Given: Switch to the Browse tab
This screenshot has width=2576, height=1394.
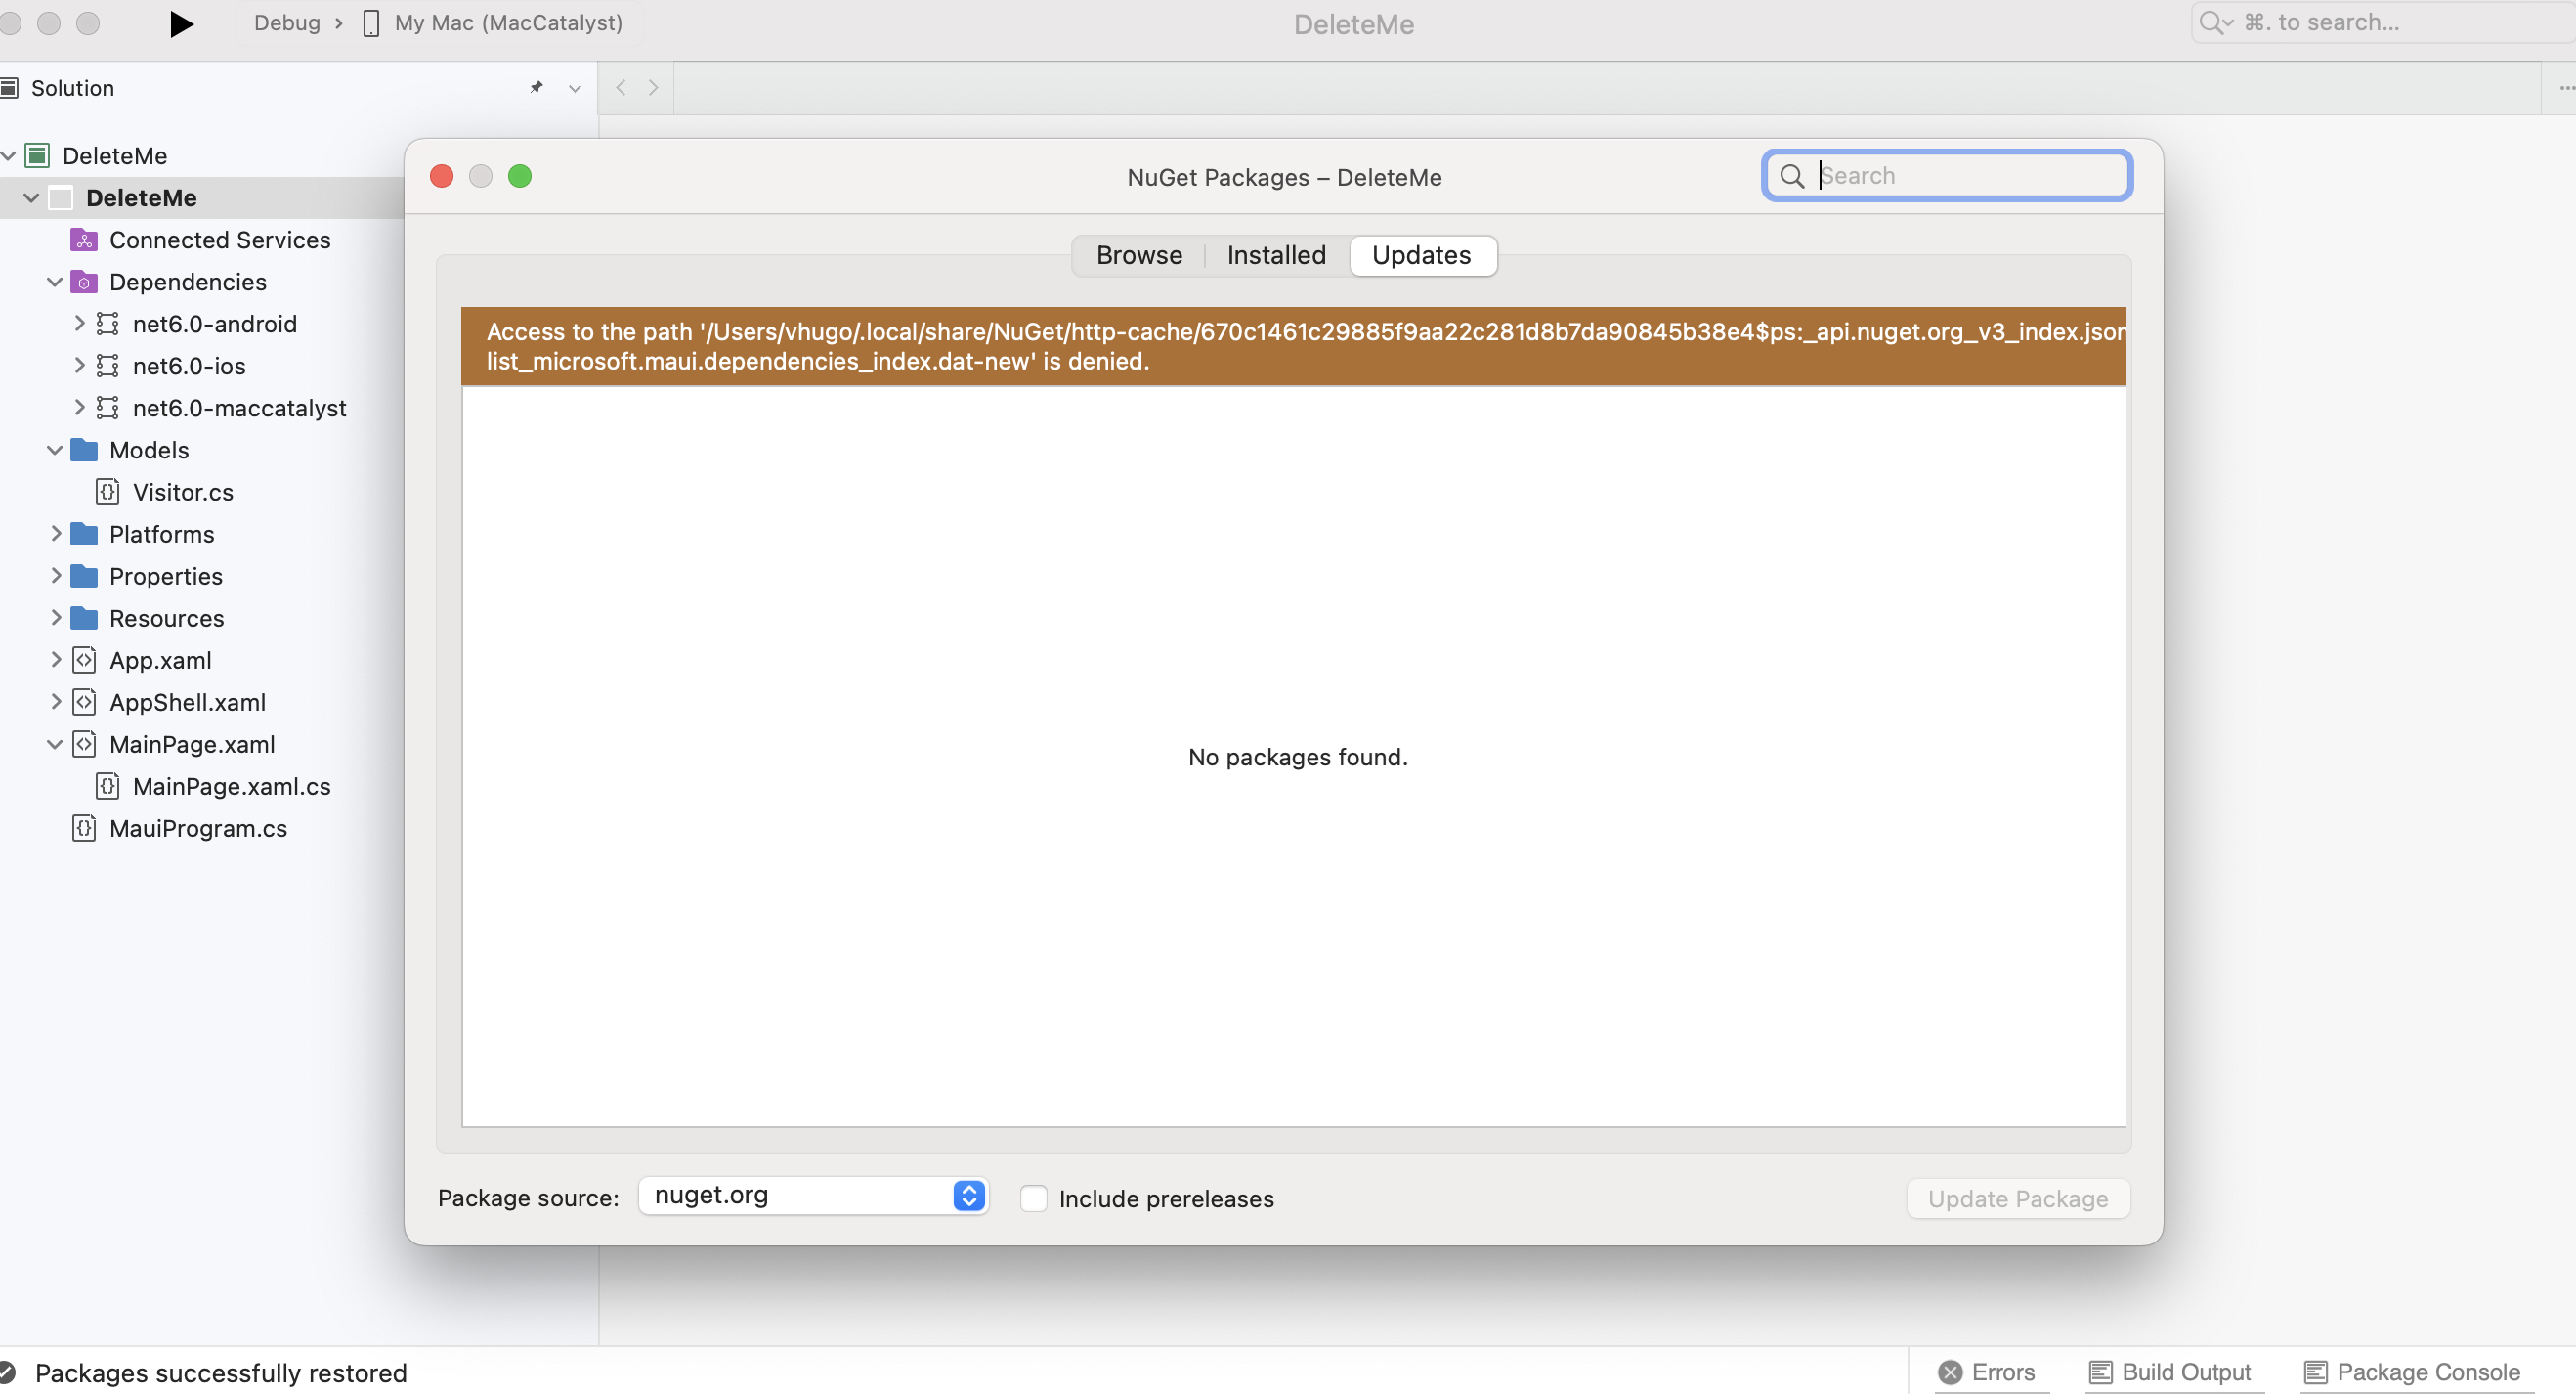Looking at the screenshot, I should 1138,255.
